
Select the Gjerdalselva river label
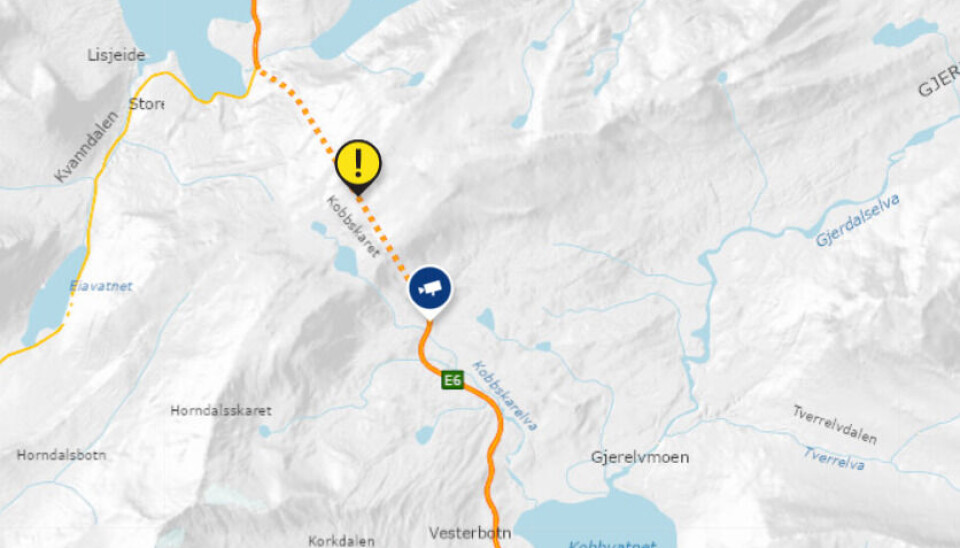[x=858, y=220]
